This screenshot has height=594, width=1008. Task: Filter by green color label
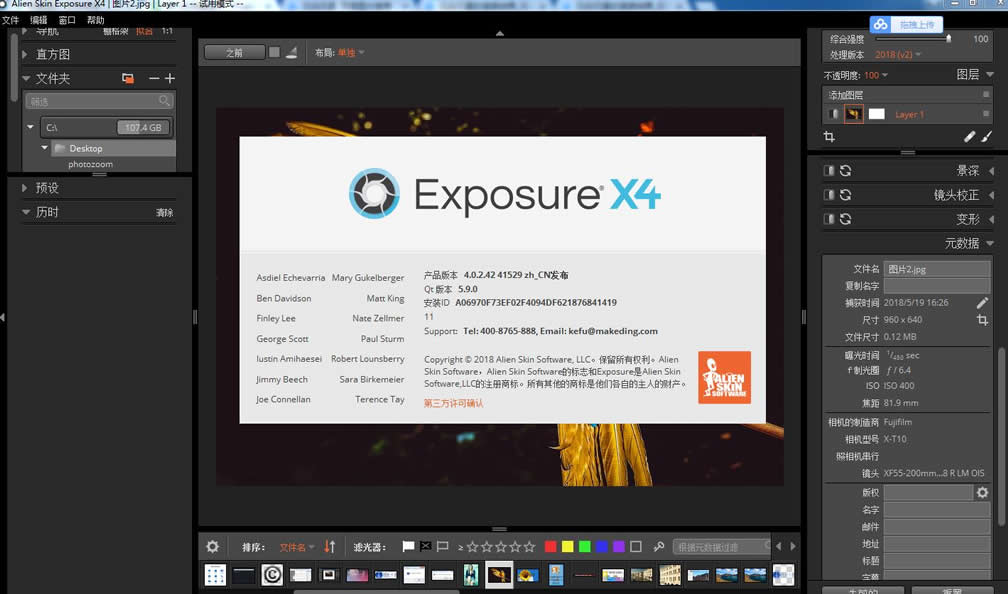tap(584, 546)
